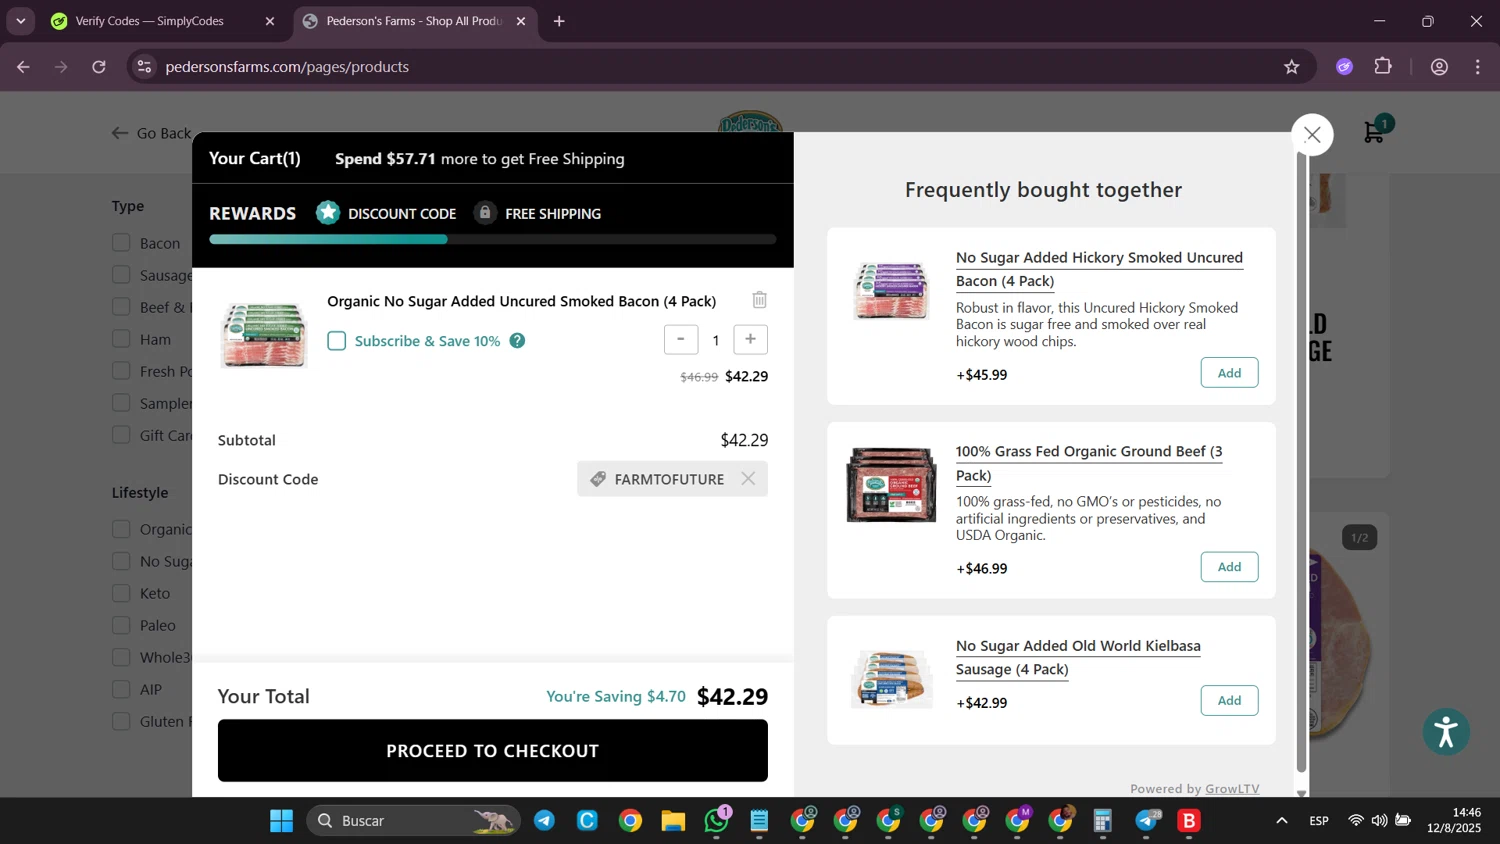
Task: Add Hickory Smoked Uncured Bacon to cart
Action: [1229, 373]
